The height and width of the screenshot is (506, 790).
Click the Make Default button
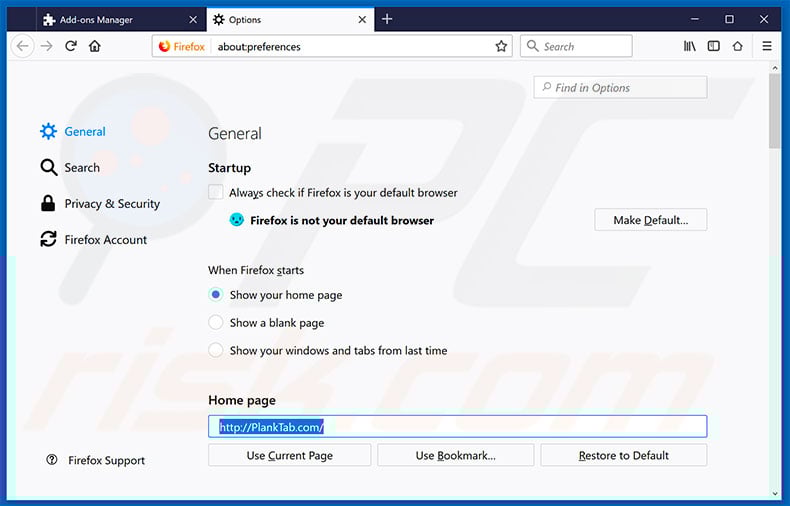click(x=650, y=220)
